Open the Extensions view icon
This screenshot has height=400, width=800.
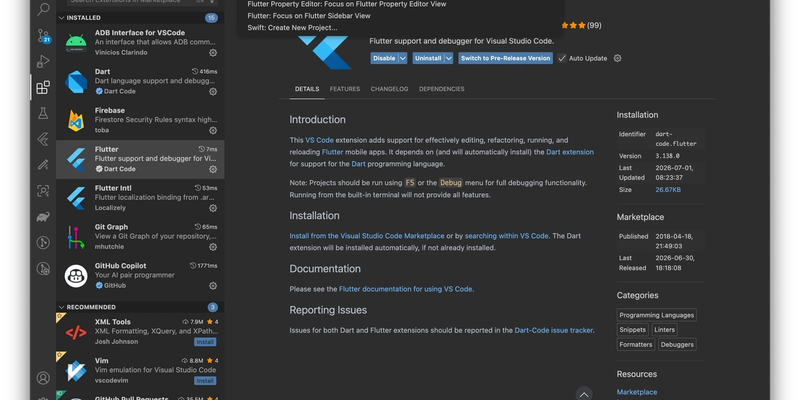[x=43, y=87]
